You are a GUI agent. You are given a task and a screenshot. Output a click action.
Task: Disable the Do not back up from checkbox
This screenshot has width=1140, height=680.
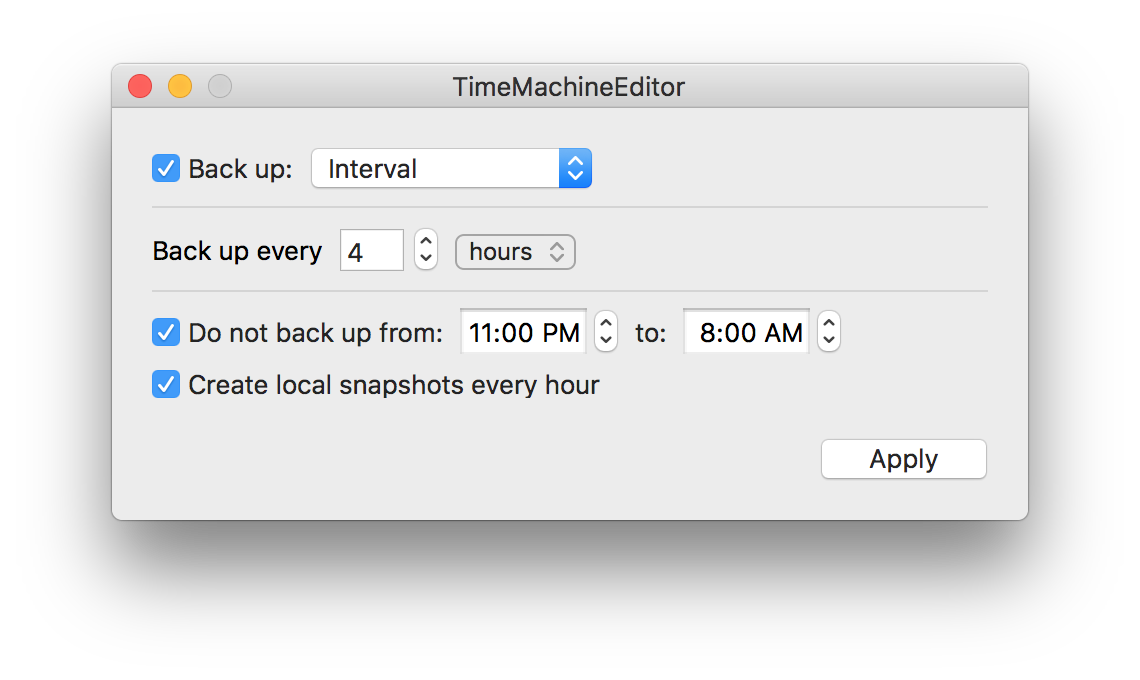pyautogui.click(x=166, y=332)
